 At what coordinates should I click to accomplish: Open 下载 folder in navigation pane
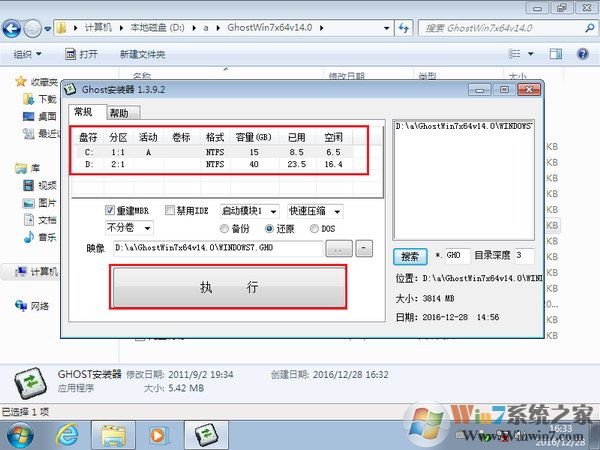[x=40, y=99]
